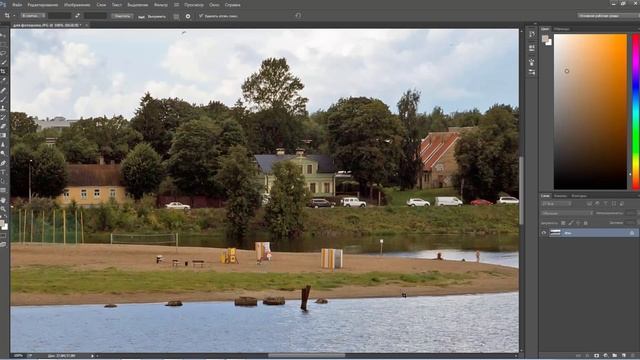Image resolution: width=640 pixels, height=360 pixels.
Task: Open the Изображение menu
Action: [x=77, y=5]
